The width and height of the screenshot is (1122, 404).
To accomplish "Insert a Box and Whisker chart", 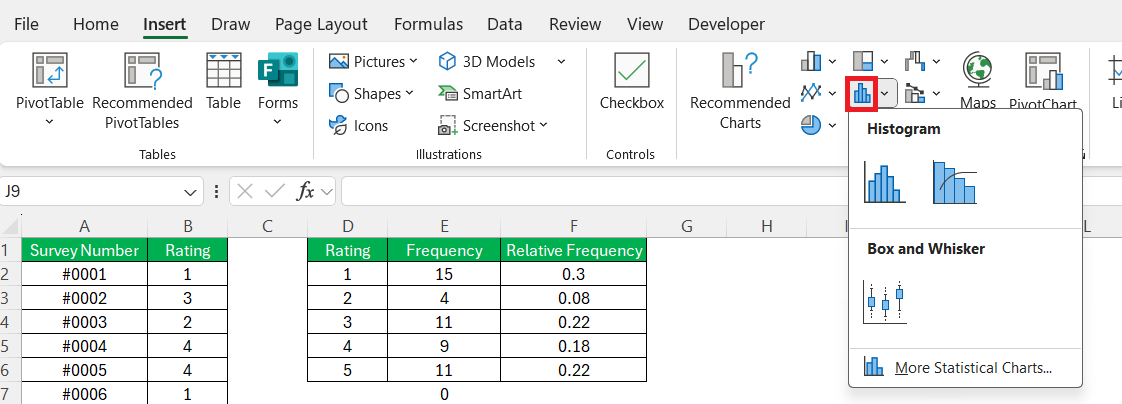I will (x=886, y=301).
